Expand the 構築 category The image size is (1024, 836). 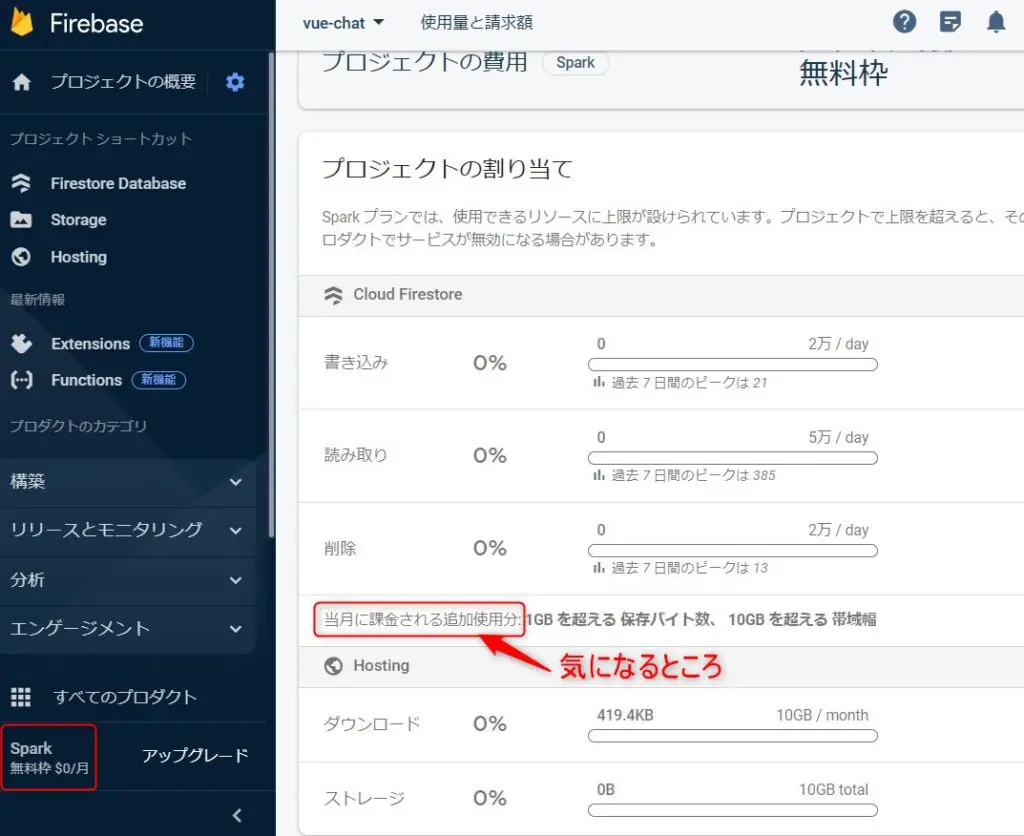pos(128,482)
